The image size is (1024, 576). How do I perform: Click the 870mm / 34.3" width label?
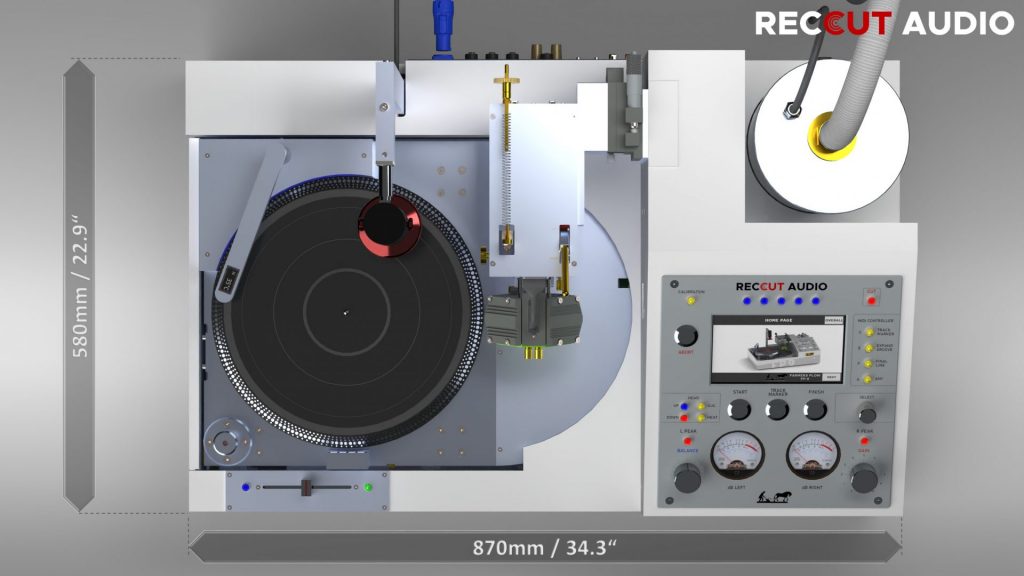click(544, 547)
